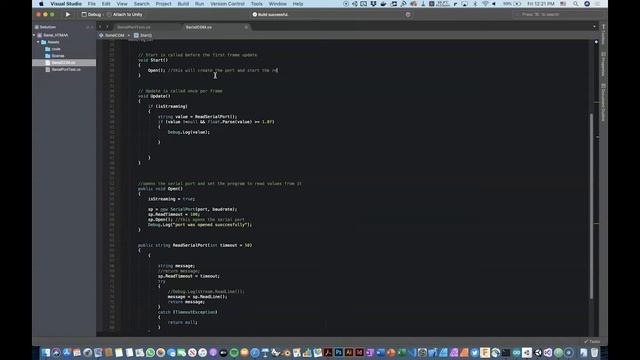Open Visual Studio from the Dock
Image resolution: width=640 pixels, height=360 pixels.
point(548,352)
